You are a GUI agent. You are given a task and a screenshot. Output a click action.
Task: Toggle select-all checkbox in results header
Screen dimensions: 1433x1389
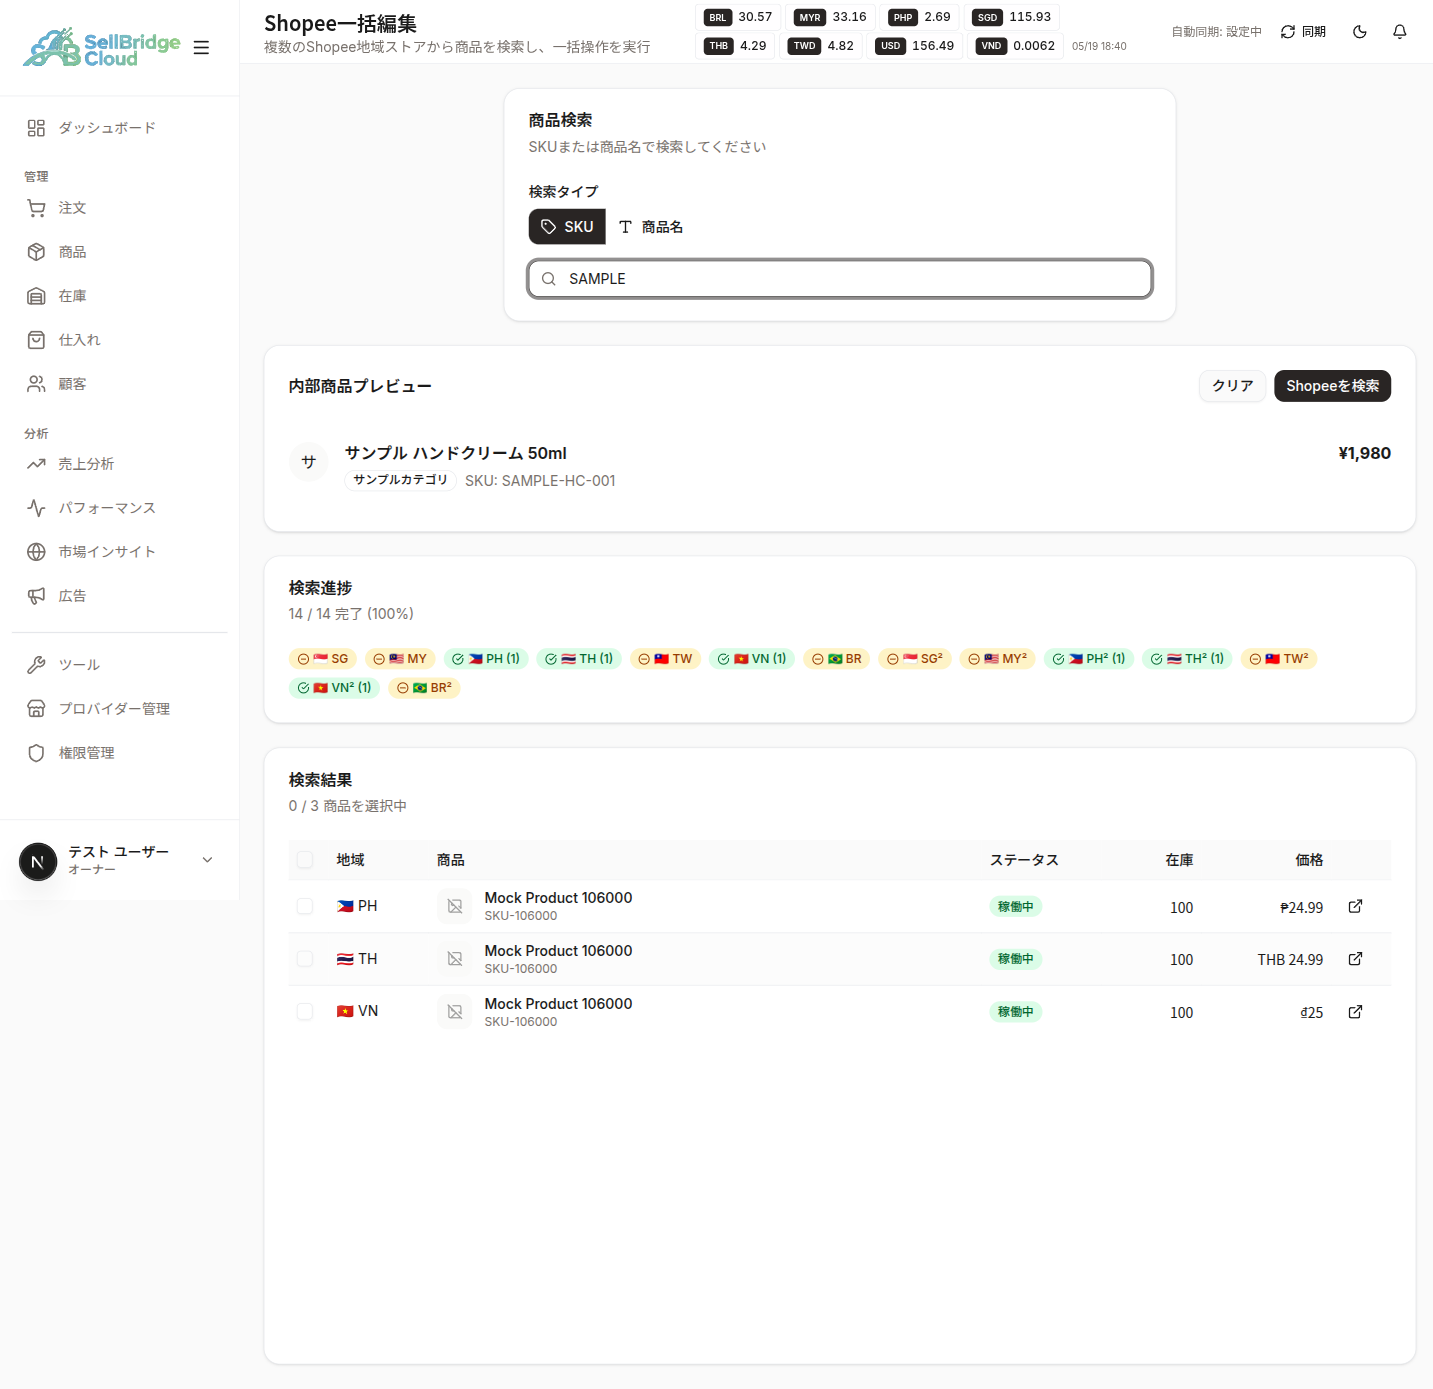click(x=305, y=860)
